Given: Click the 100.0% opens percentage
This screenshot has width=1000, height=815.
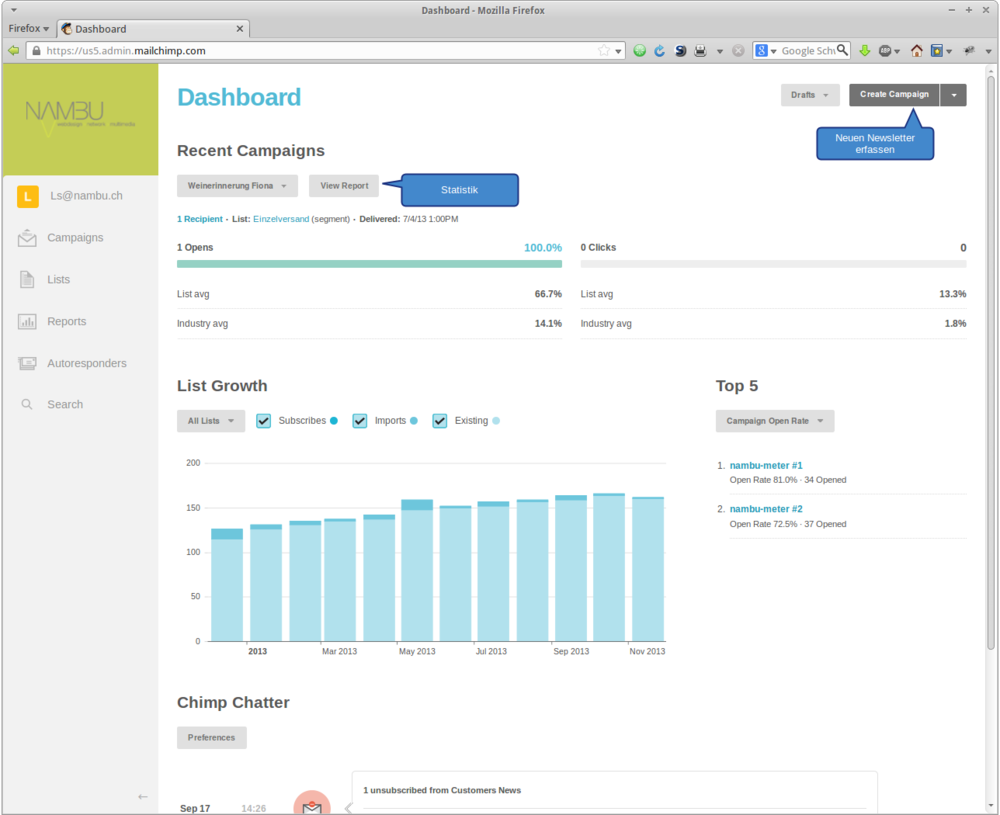Looking at the screenshot, I should 543,247.
